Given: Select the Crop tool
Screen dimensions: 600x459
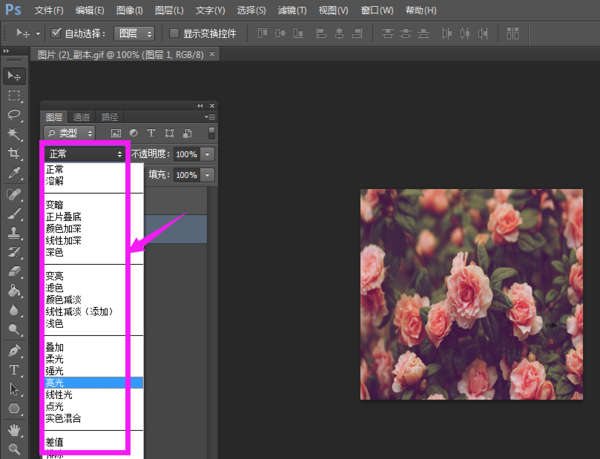Looking at the screenshot, I should pyautogui.click(x=14, y=154).
